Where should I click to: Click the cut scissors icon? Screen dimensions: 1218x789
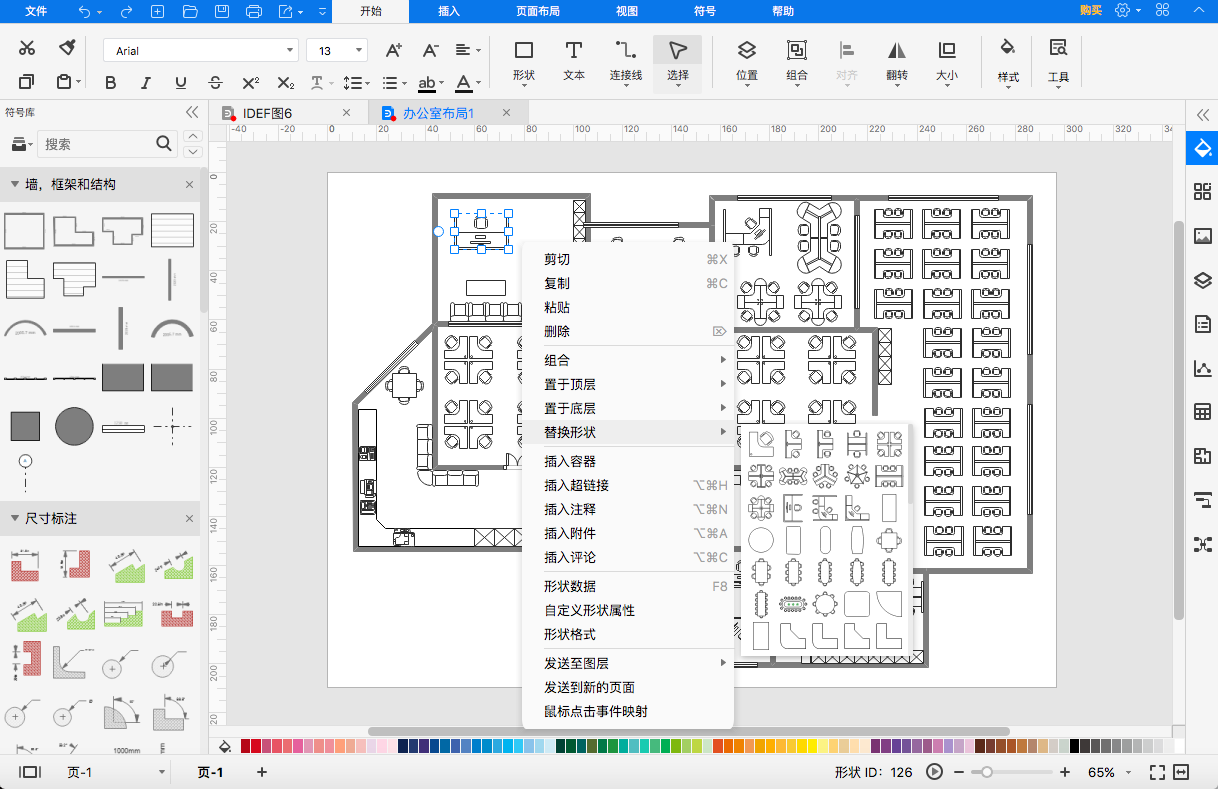coord(27,48)
